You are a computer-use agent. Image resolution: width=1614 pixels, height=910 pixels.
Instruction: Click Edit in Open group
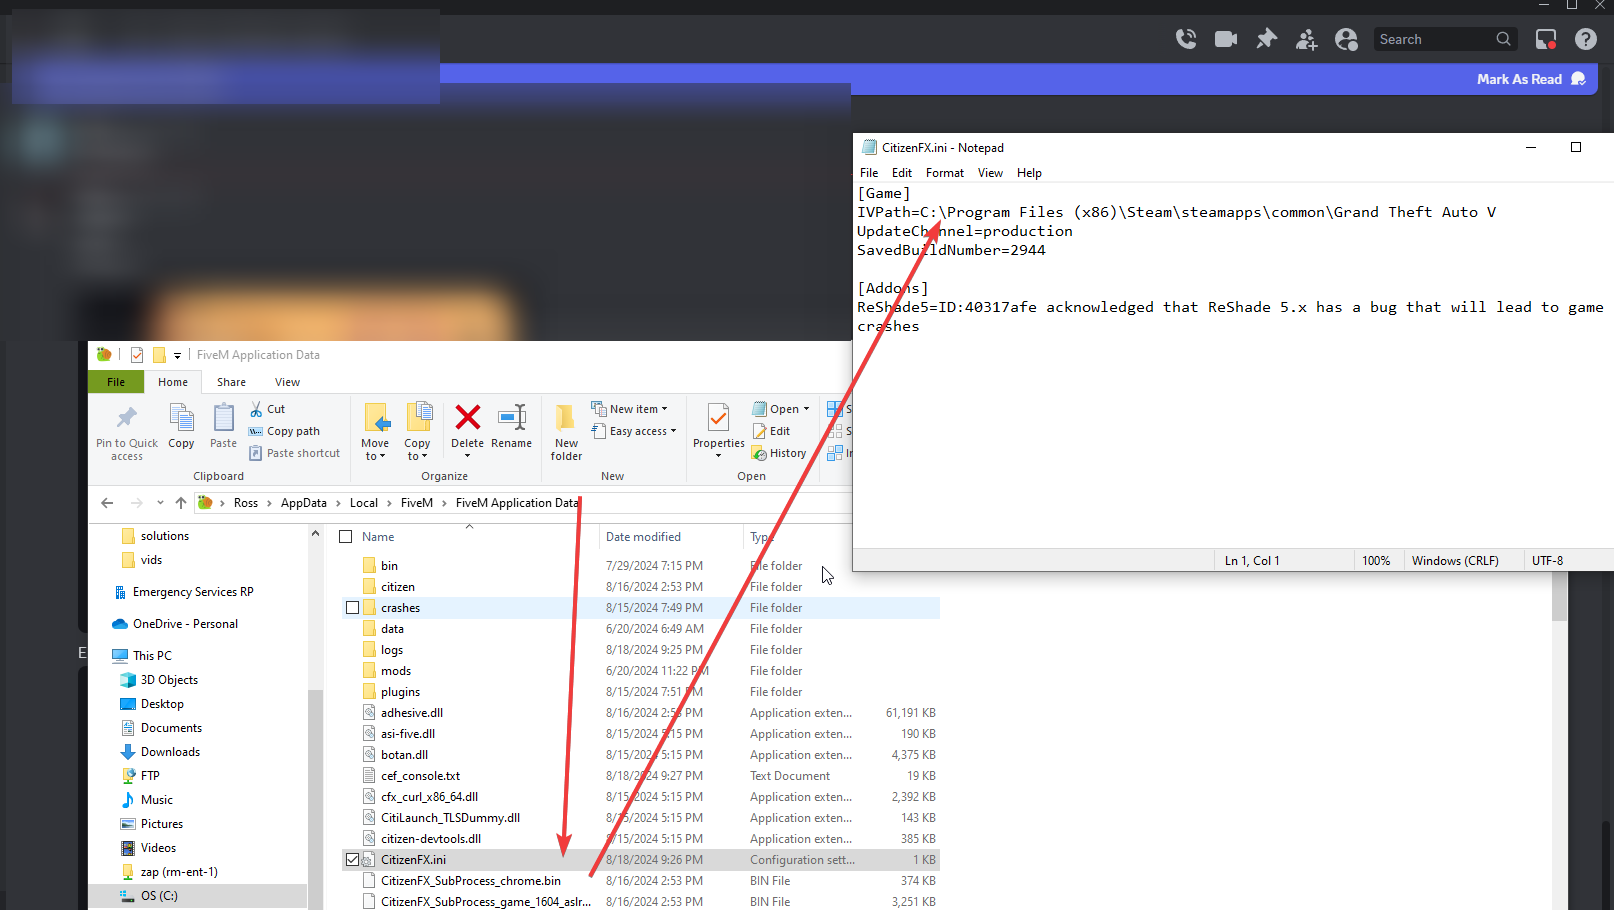pyautogui.click(x=772, y=431)
